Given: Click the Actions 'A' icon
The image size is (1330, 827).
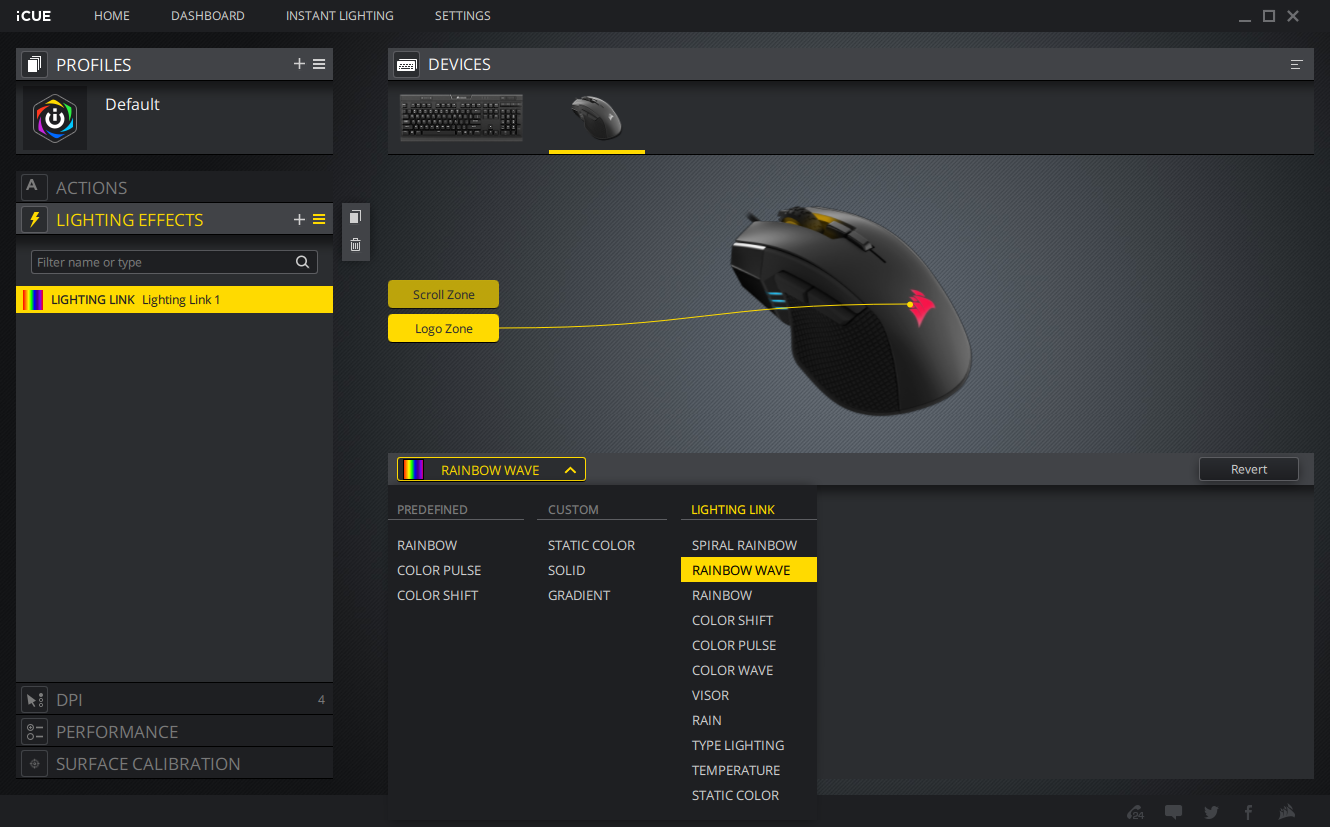Looking at the screenshot, I should pos(33,186).
